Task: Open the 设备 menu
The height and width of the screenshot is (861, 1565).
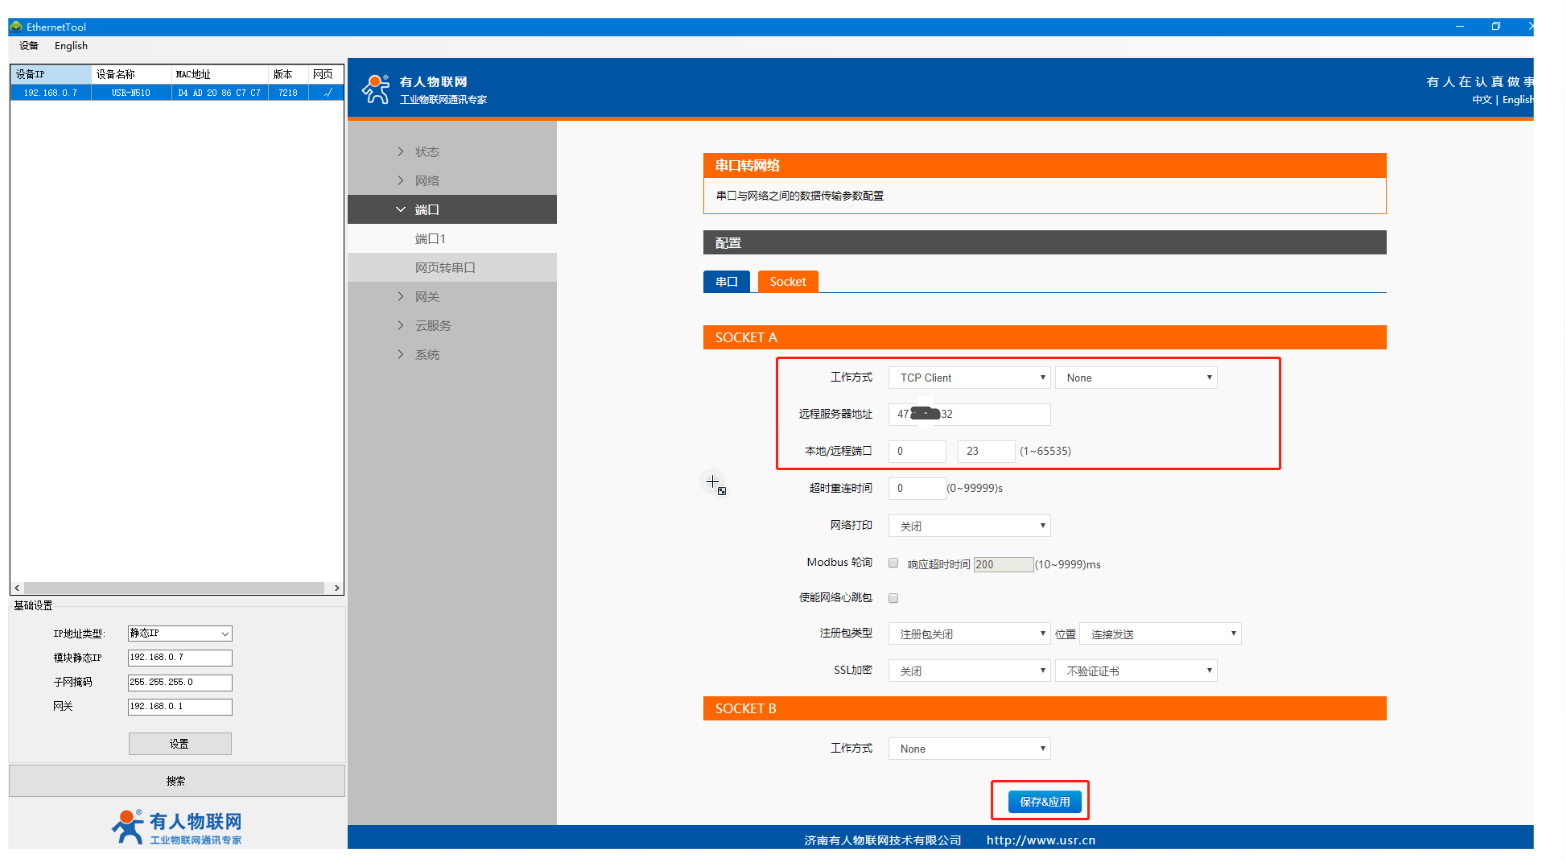Action: (29, 46)
